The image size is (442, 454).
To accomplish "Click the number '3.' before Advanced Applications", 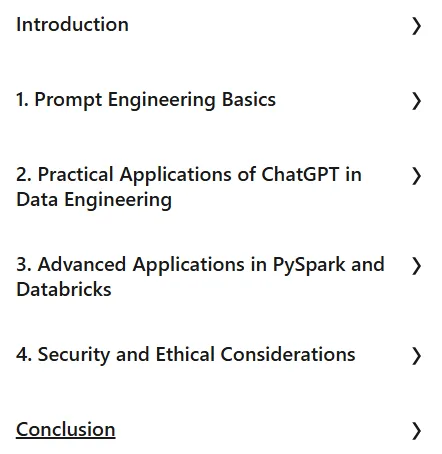I will tap(24, 265).
